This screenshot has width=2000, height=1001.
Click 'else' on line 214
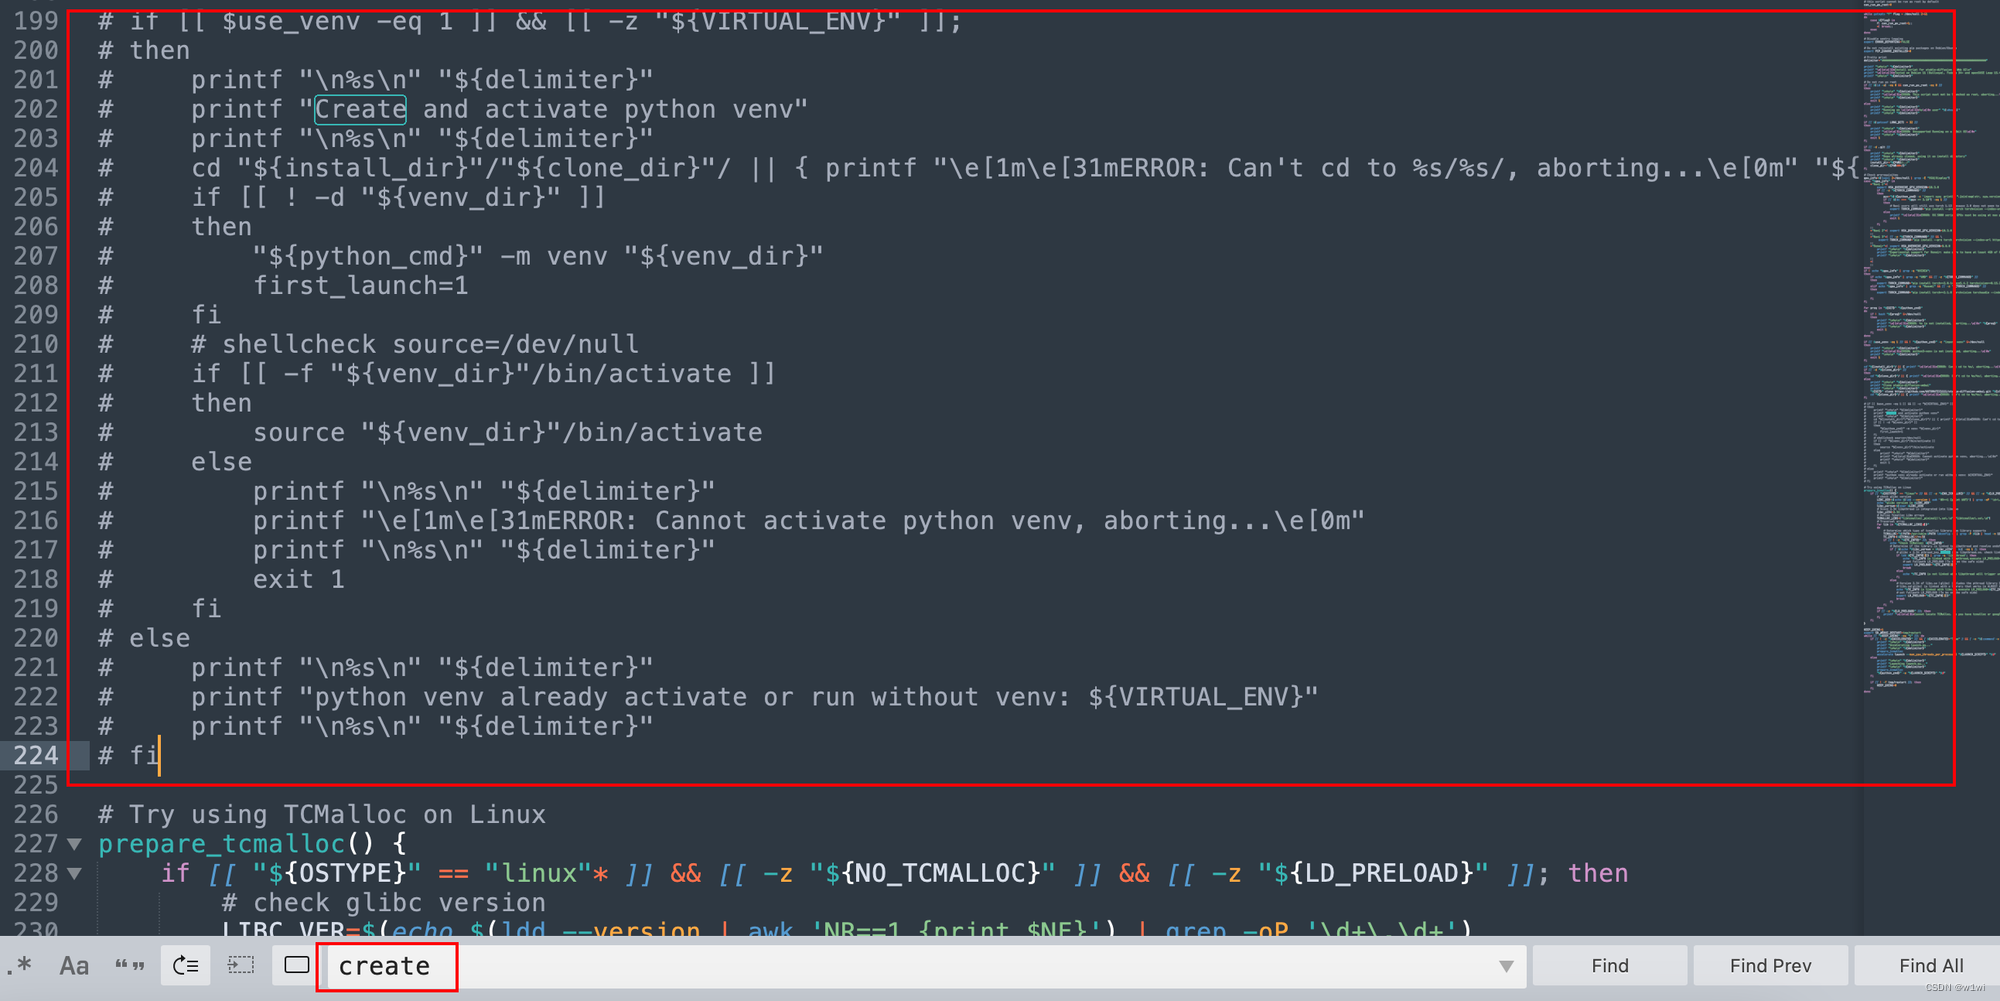click(x=222, y=462)
